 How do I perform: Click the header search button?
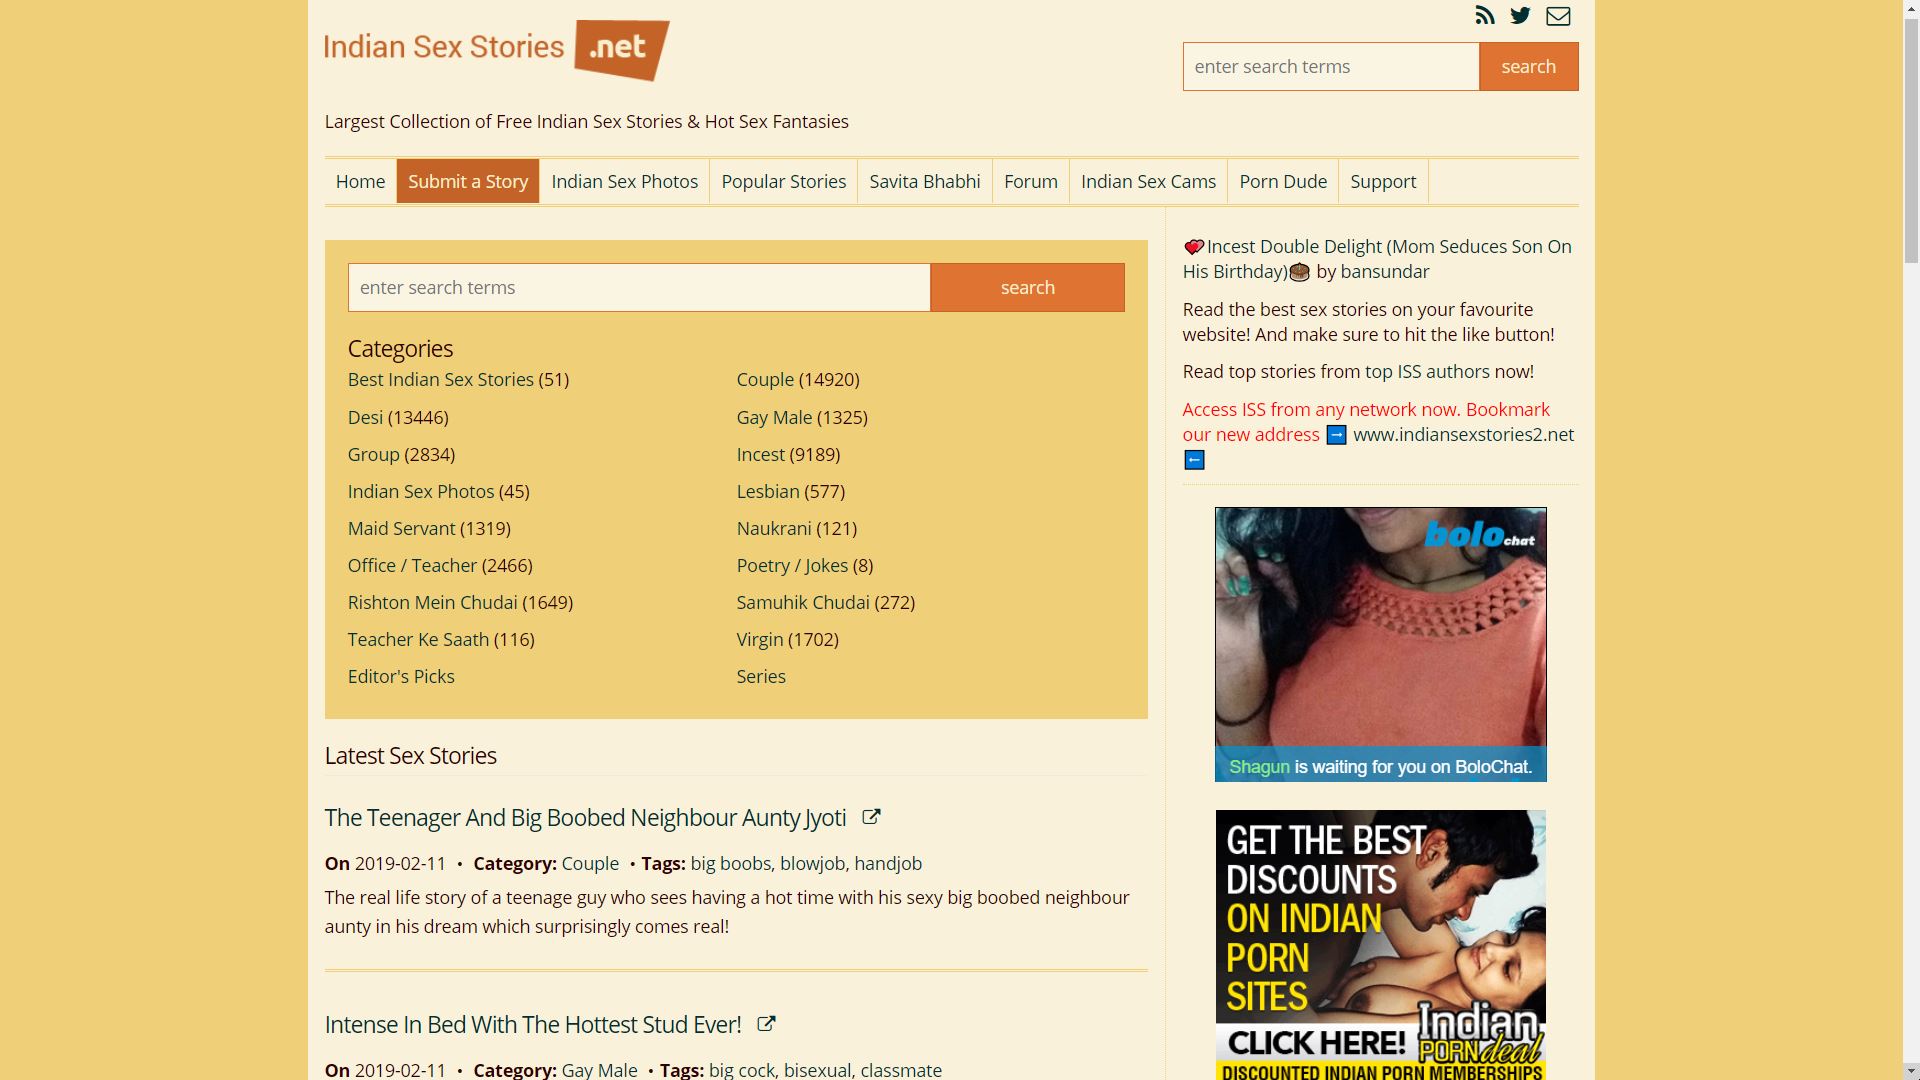[1528, 66]
